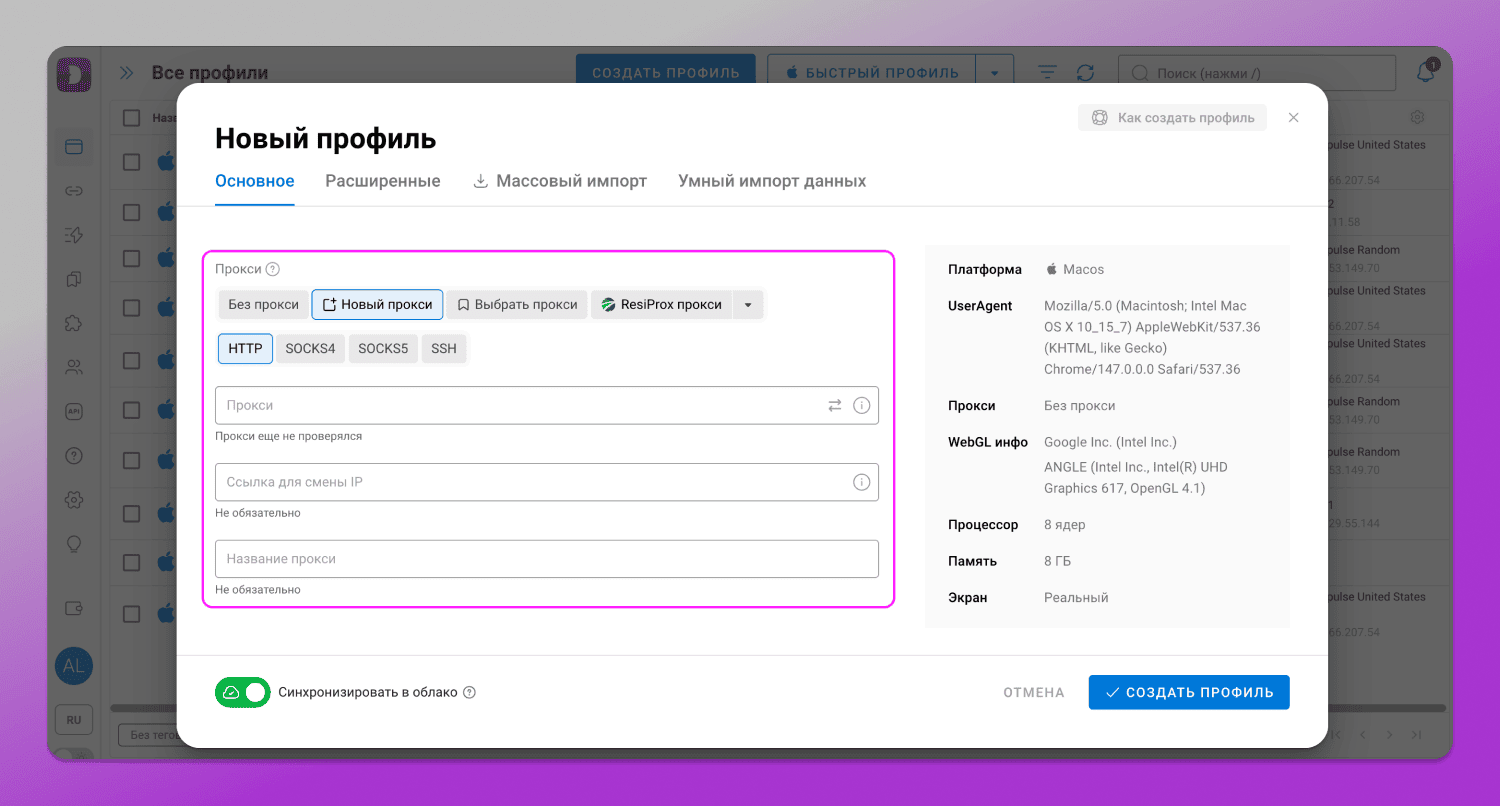This screenshot has width=1500, height=806.
Task: Open the notifications bell
Action: [1426, 73]
